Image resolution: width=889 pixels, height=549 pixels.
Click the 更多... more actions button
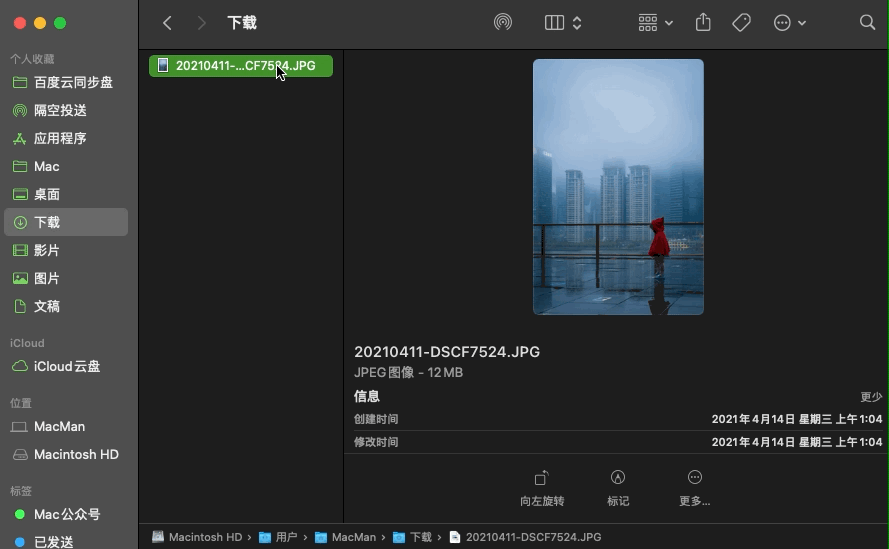click(695, 488)
